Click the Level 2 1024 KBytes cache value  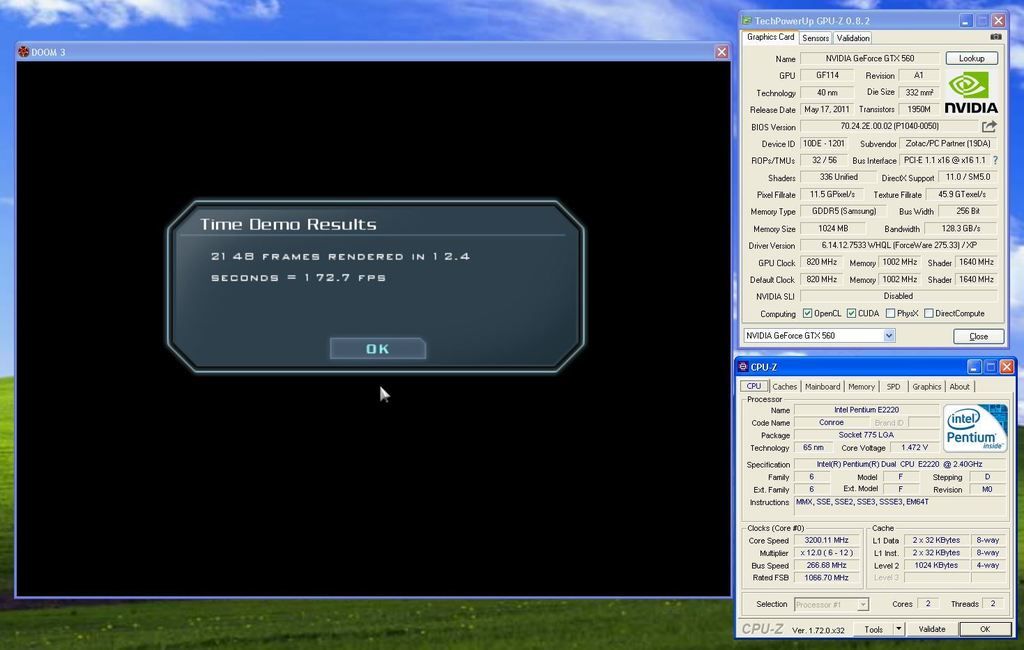click(936, 565)
